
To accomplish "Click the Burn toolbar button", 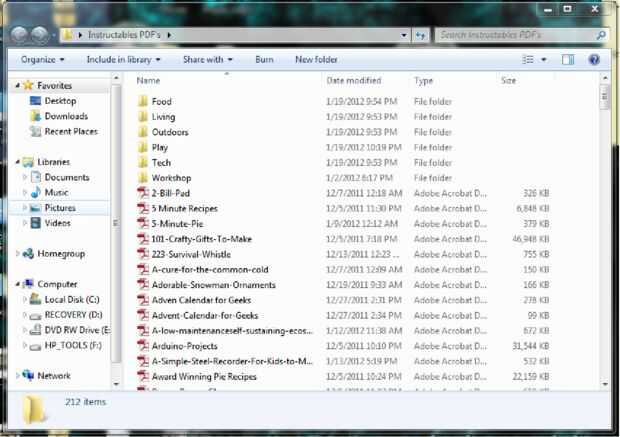I will click(x=264, y=60).
